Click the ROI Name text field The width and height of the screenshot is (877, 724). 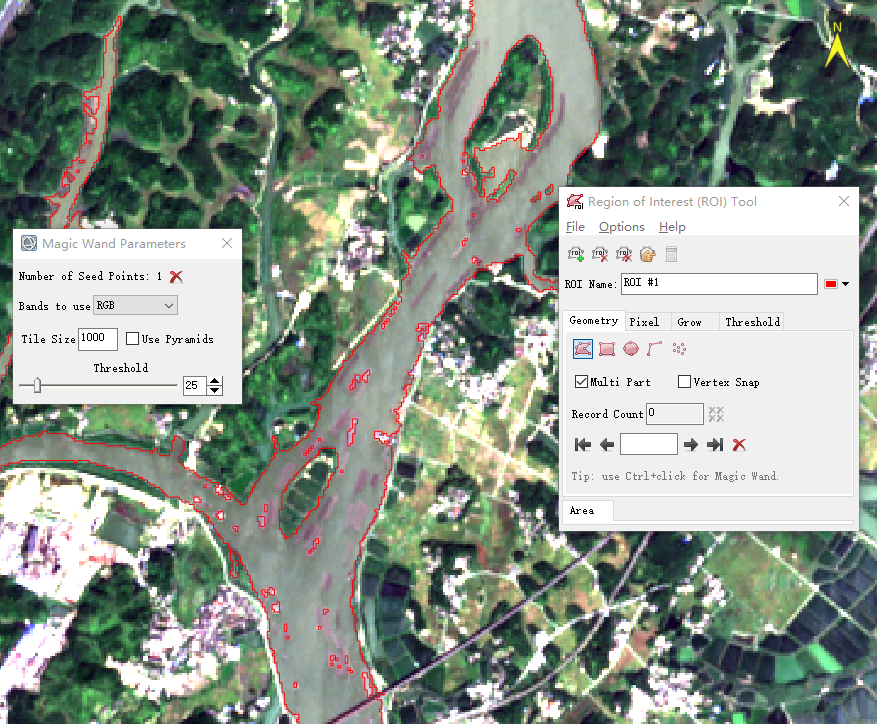coord(719,284)
